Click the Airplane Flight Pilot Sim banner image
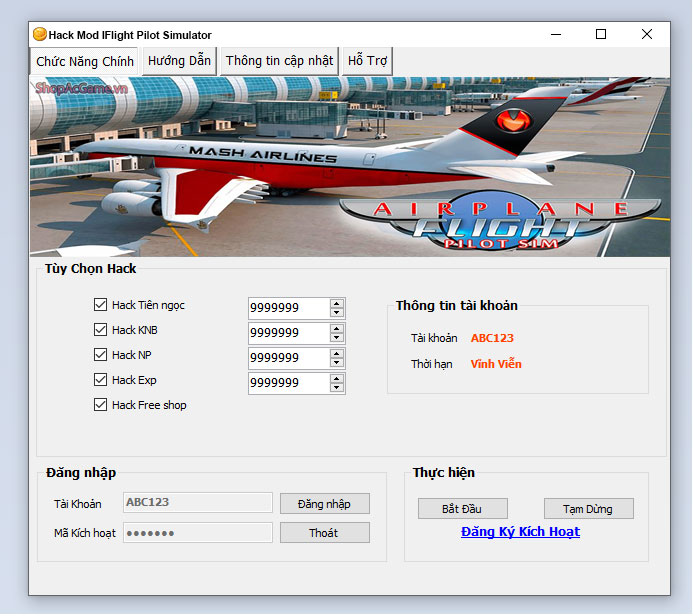The image size is (693, 616). [350, 167]
